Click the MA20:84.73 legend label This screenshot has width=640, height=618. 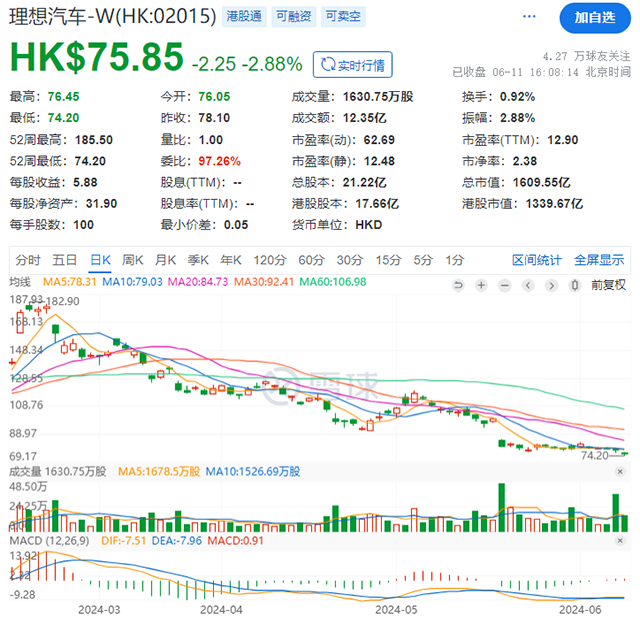point(198,282)
